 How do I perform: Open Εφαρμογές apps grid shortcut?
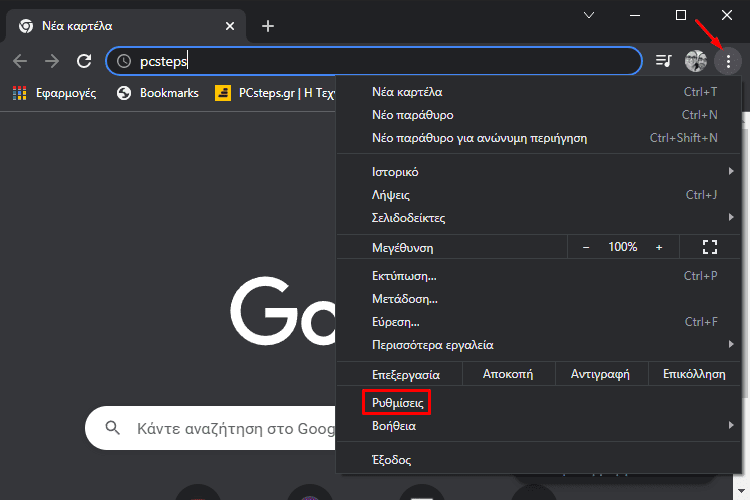(54, 93)
